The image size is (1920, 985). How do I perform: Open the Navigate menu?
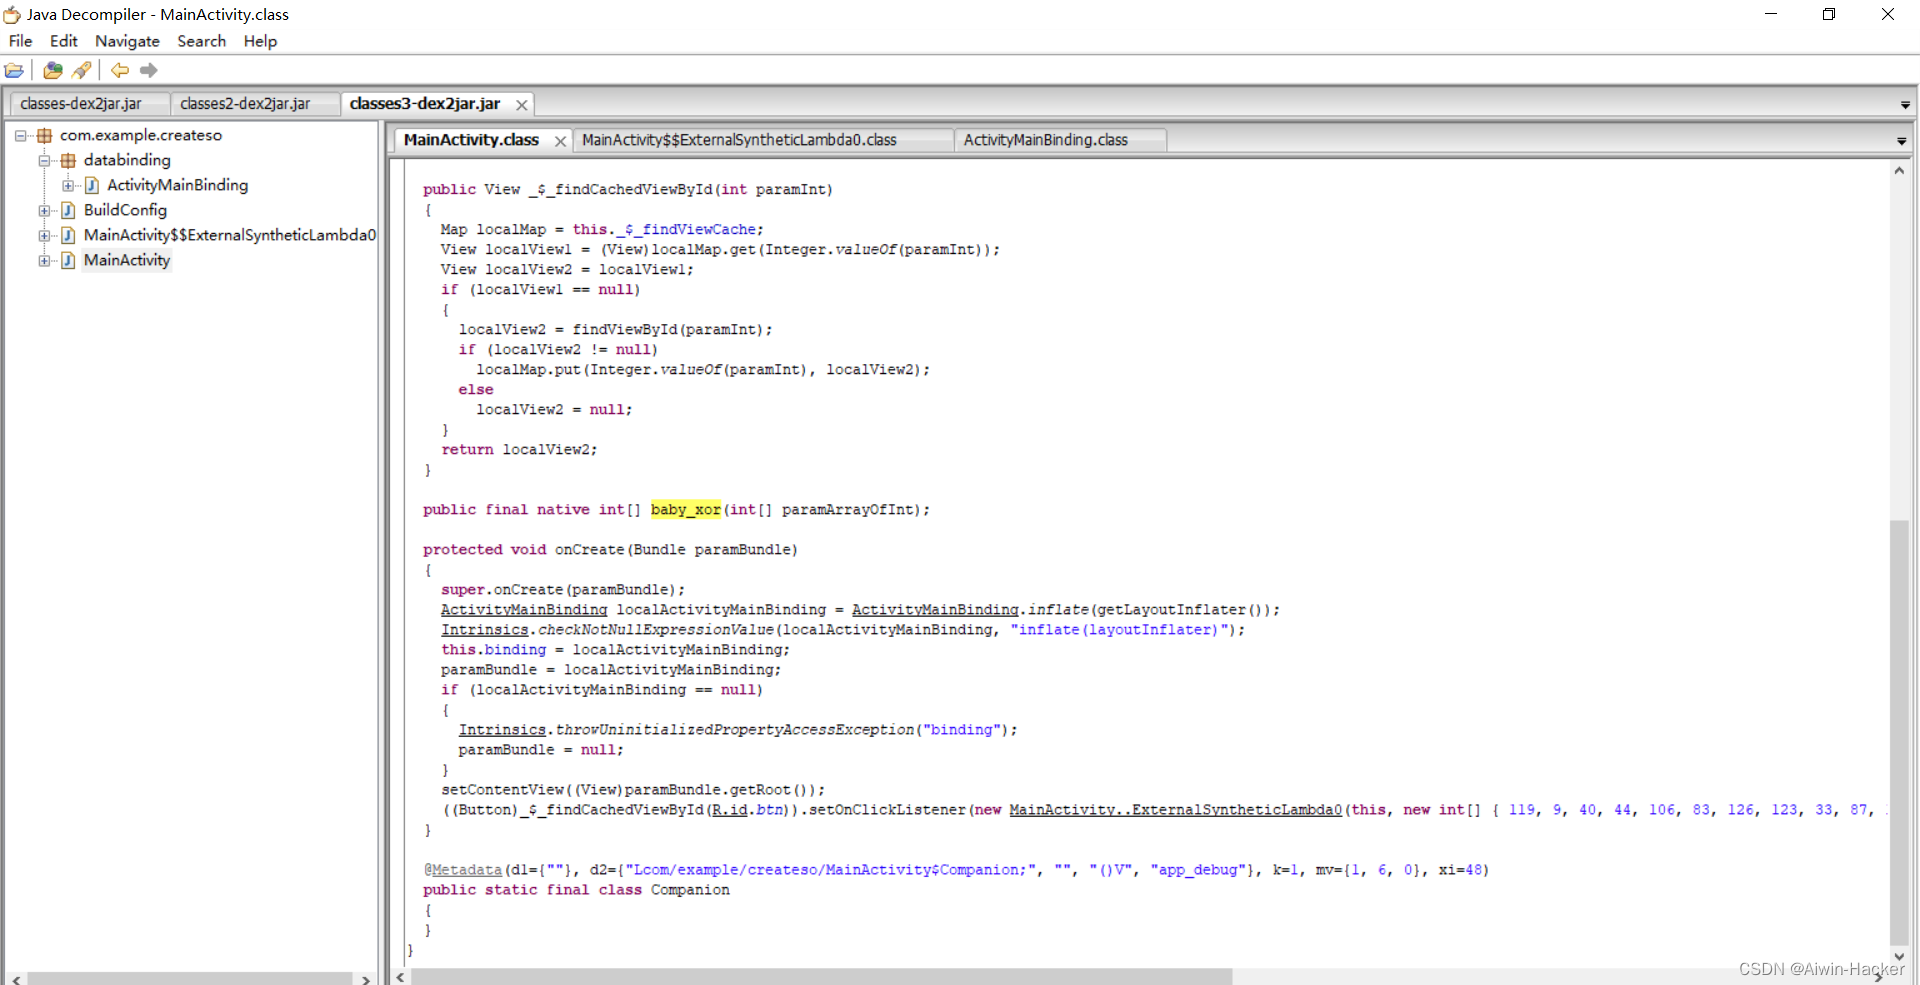(x=127, y=41)
